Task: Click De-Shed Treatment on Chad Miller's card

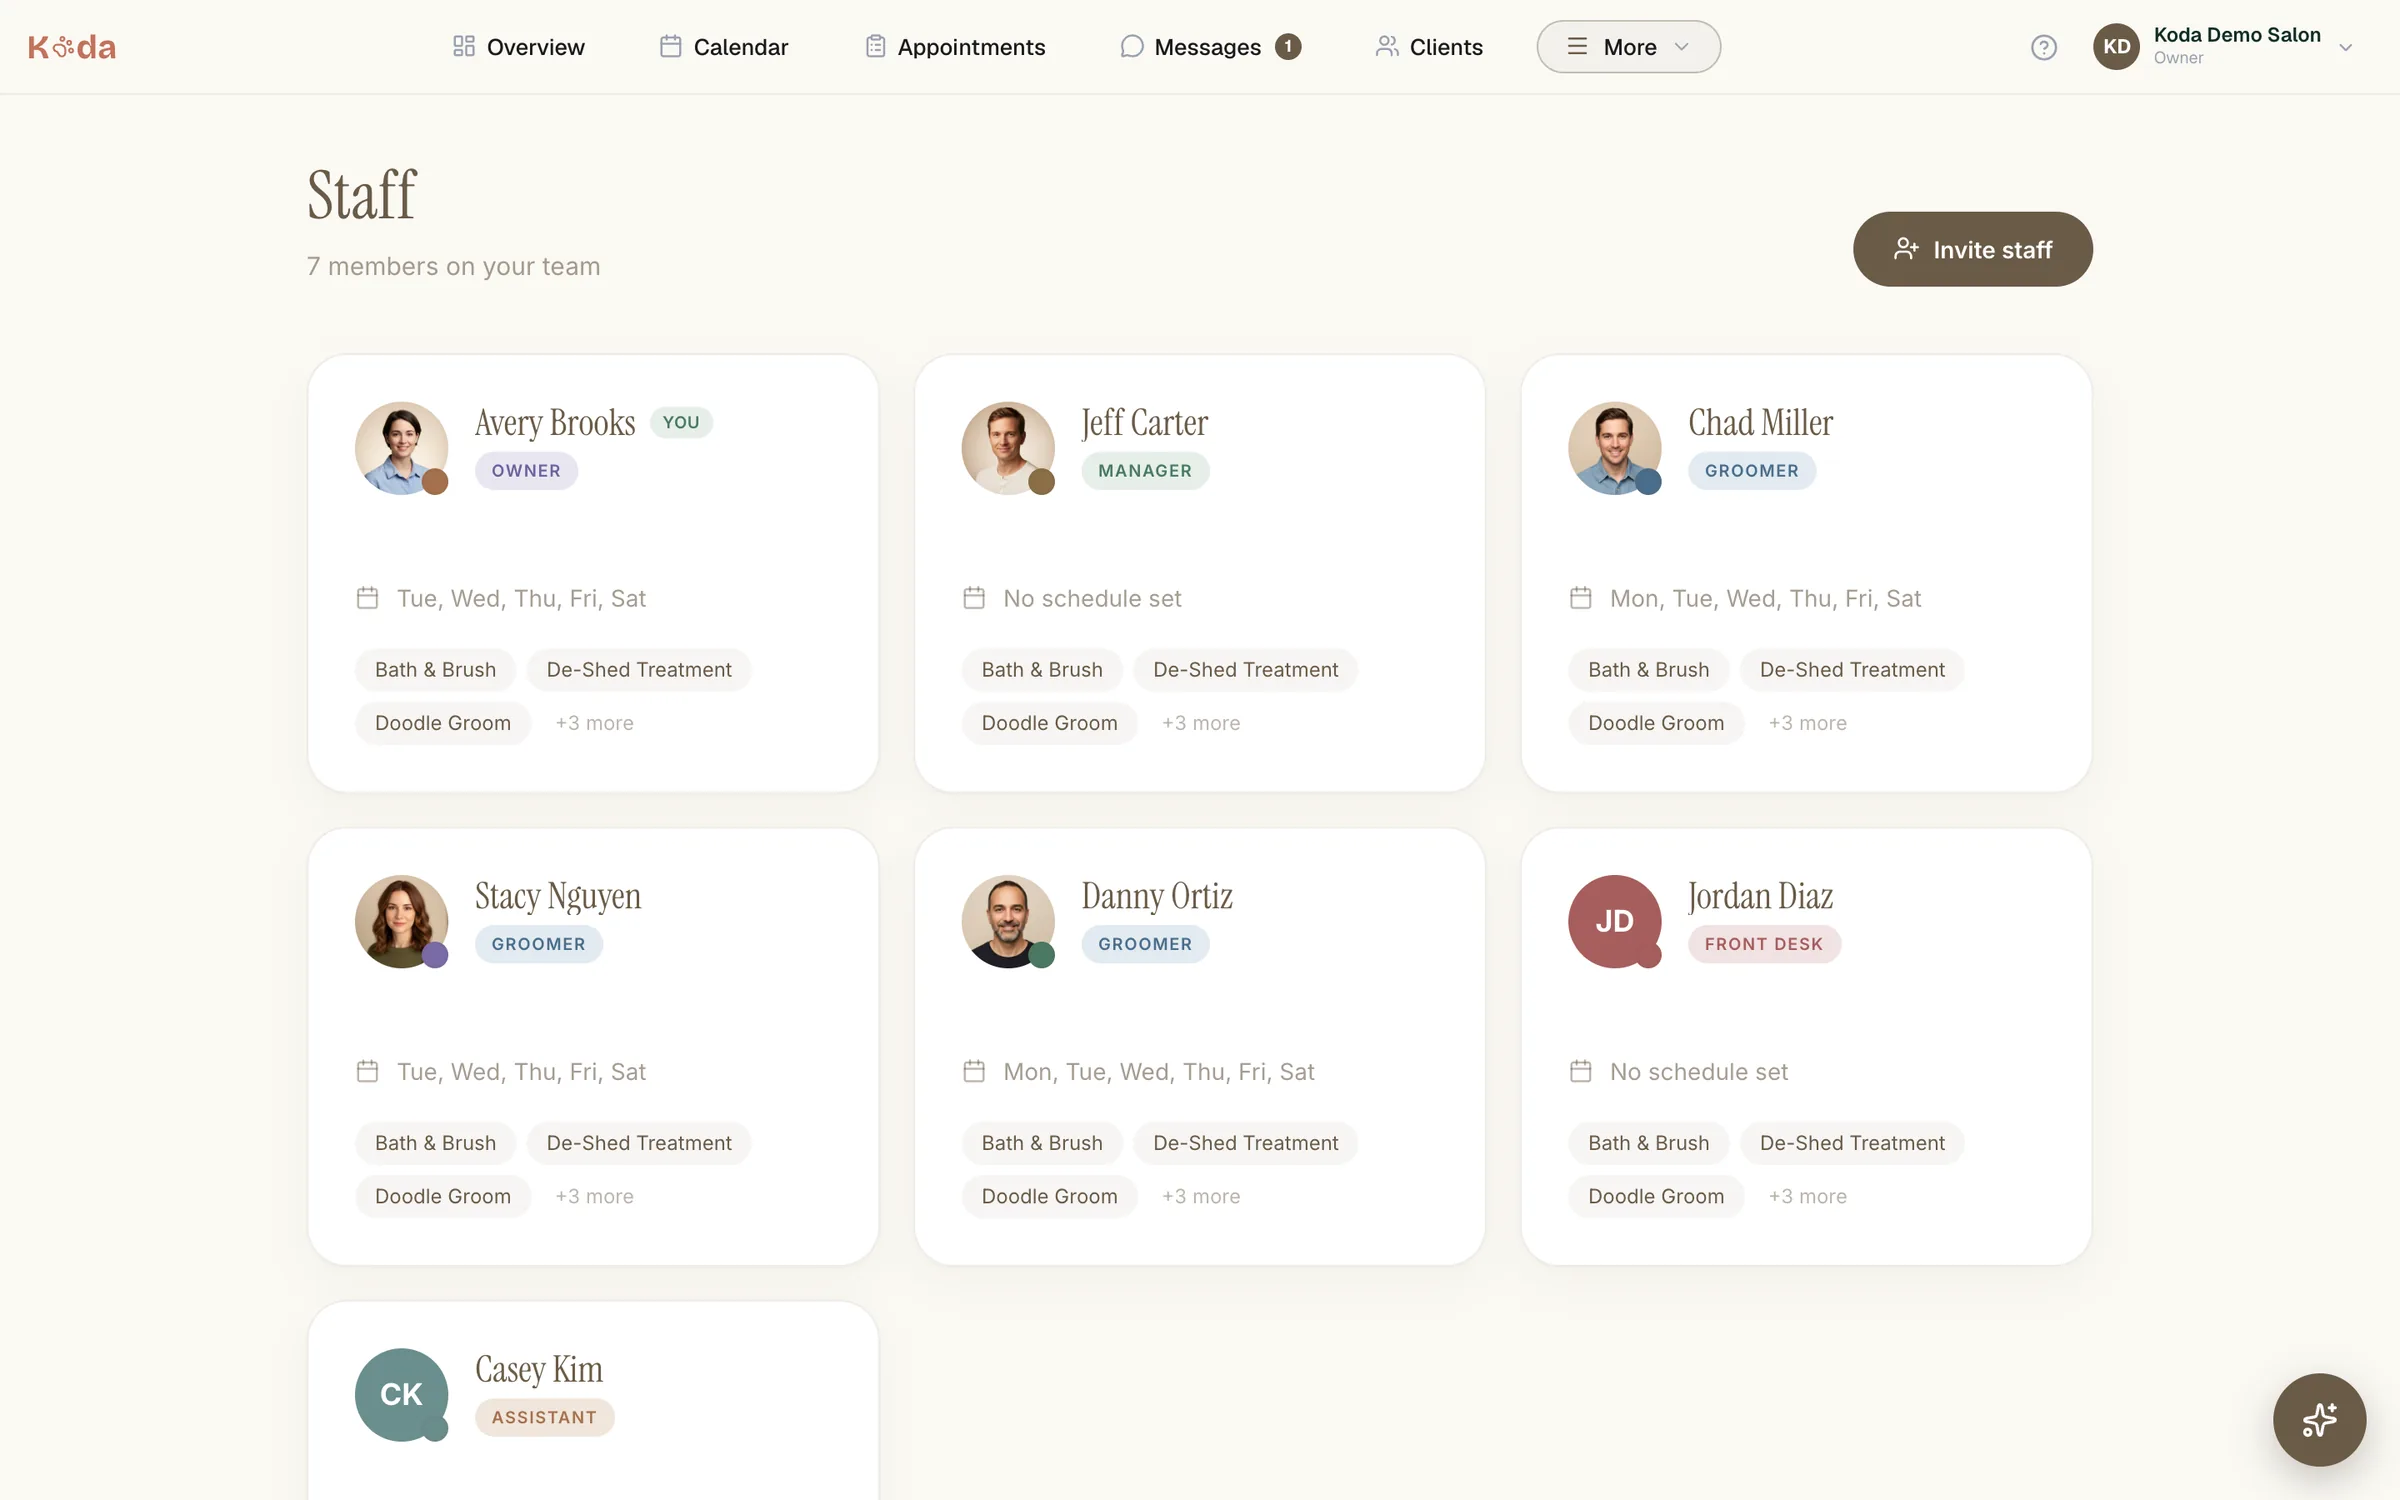Action: (1852, 670)
